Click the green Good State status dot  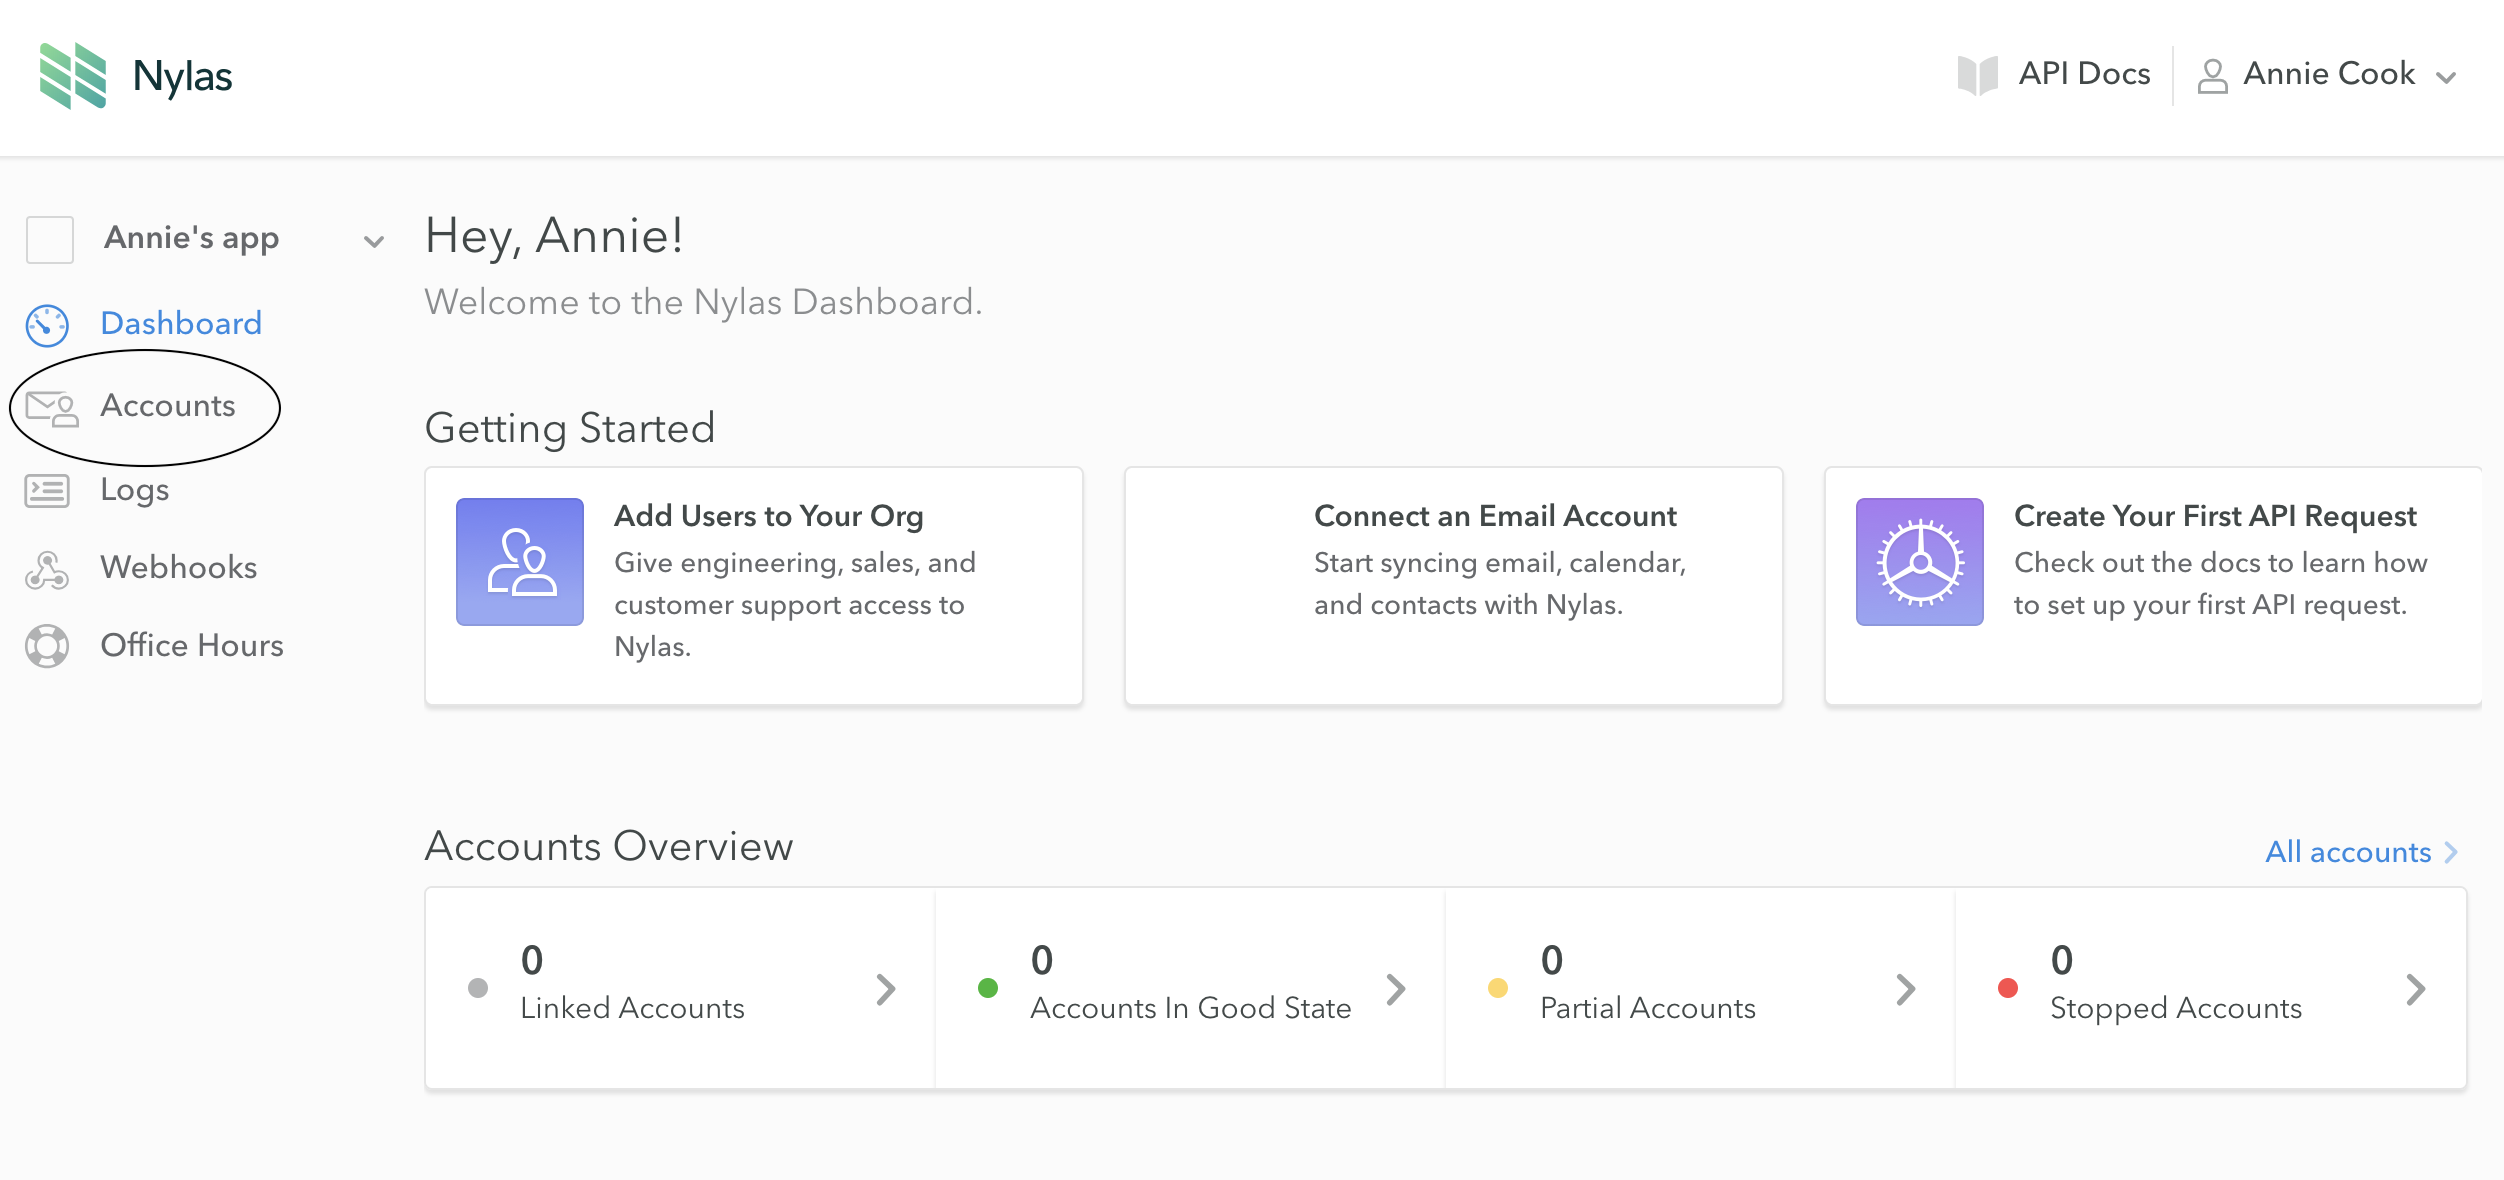click(x=988, y=988)
